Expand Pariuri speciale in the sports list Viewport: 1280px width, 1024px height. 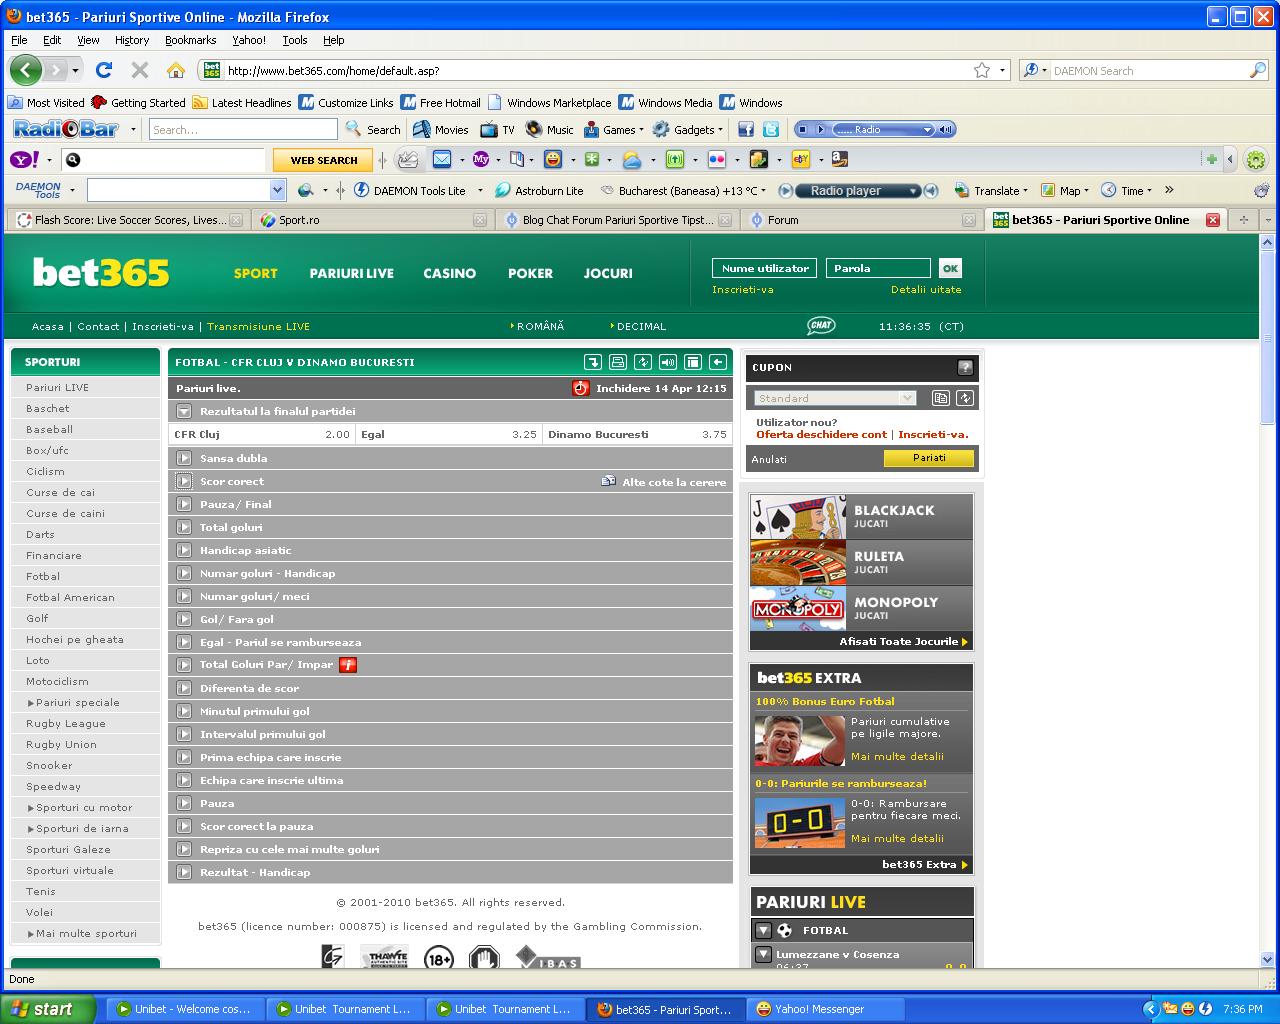73,702
